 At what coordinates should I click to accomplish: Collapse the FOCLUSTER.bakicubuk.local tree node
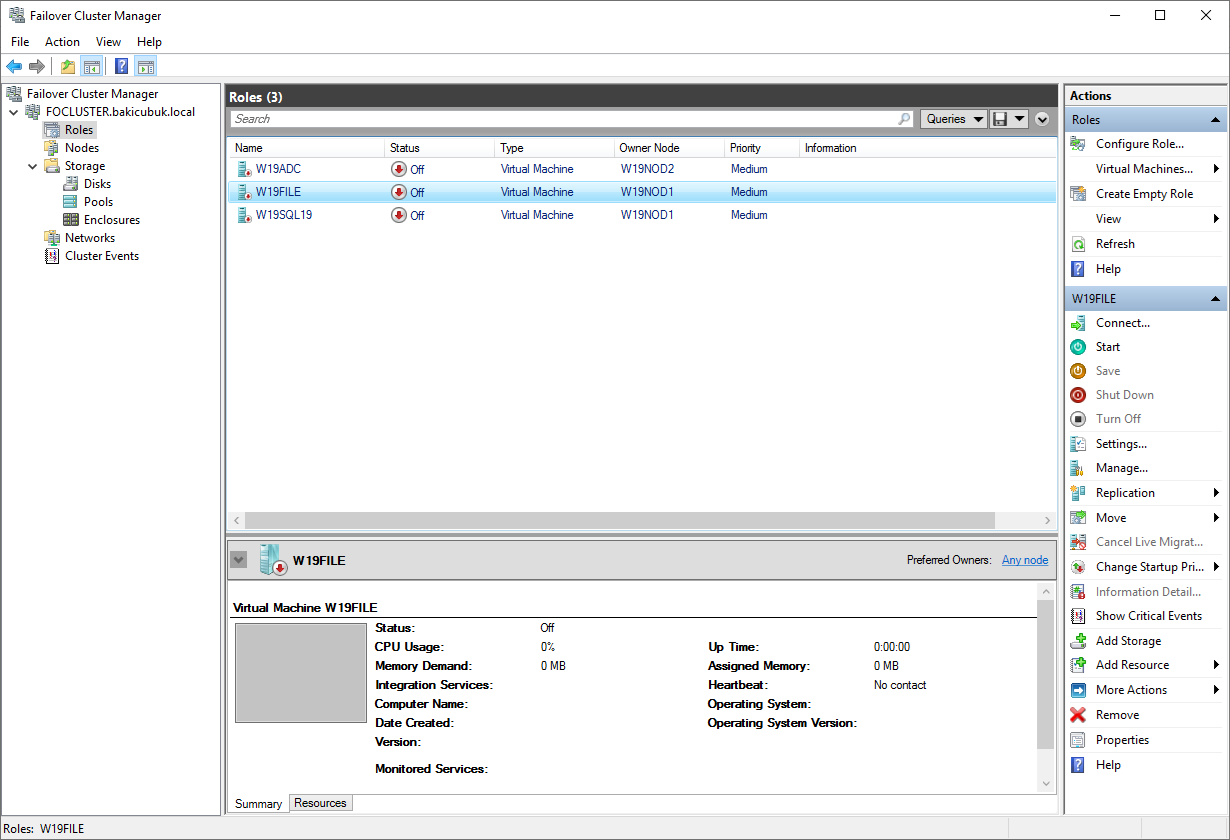[x=14, y=112]
